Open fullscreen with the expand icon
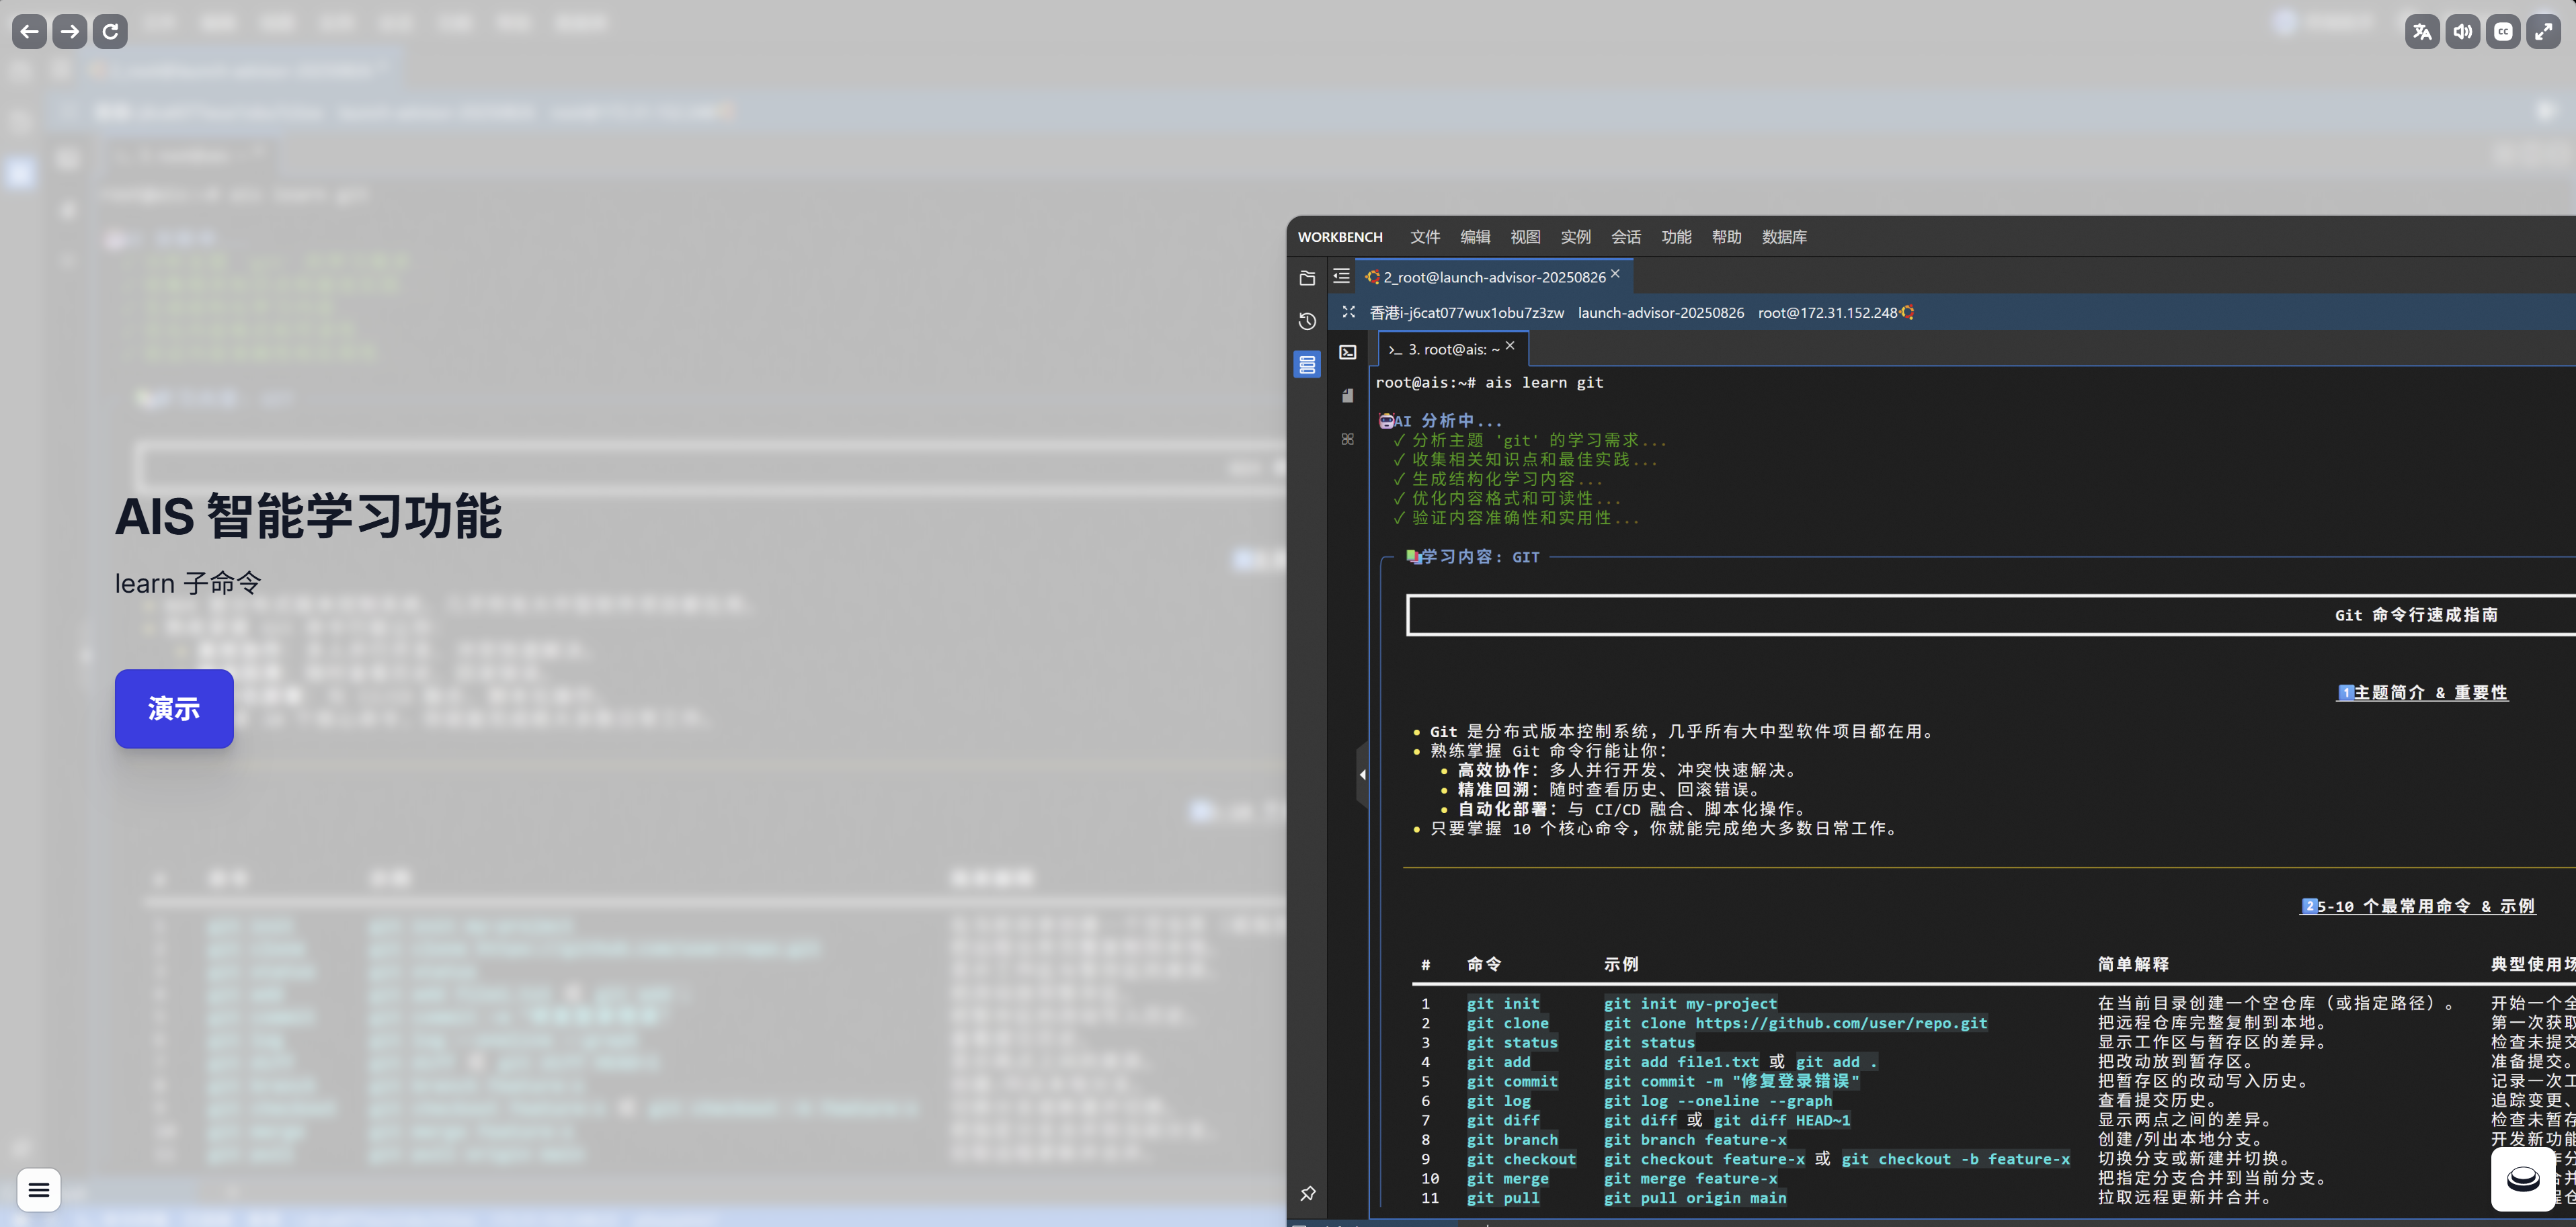This screenshot has height=1227, width=2576. (x=2543, y=31)
